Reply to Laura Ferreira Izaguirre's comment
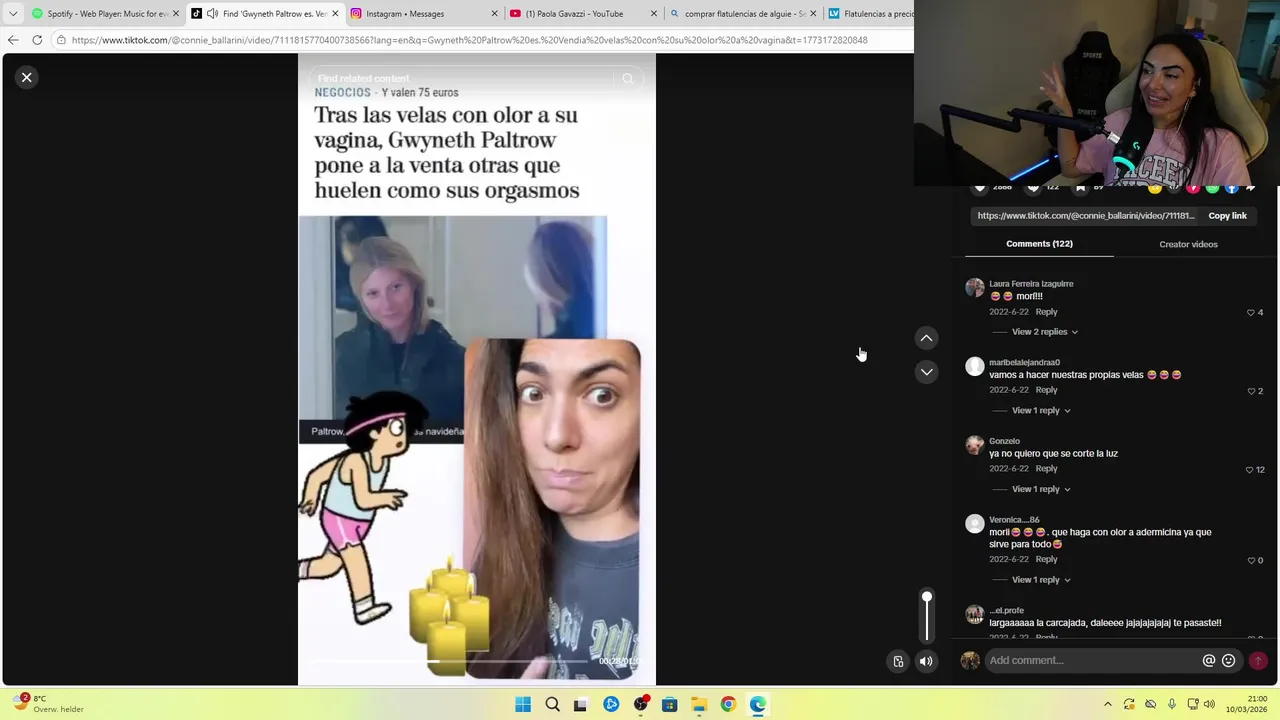 tap(1046, 312)
